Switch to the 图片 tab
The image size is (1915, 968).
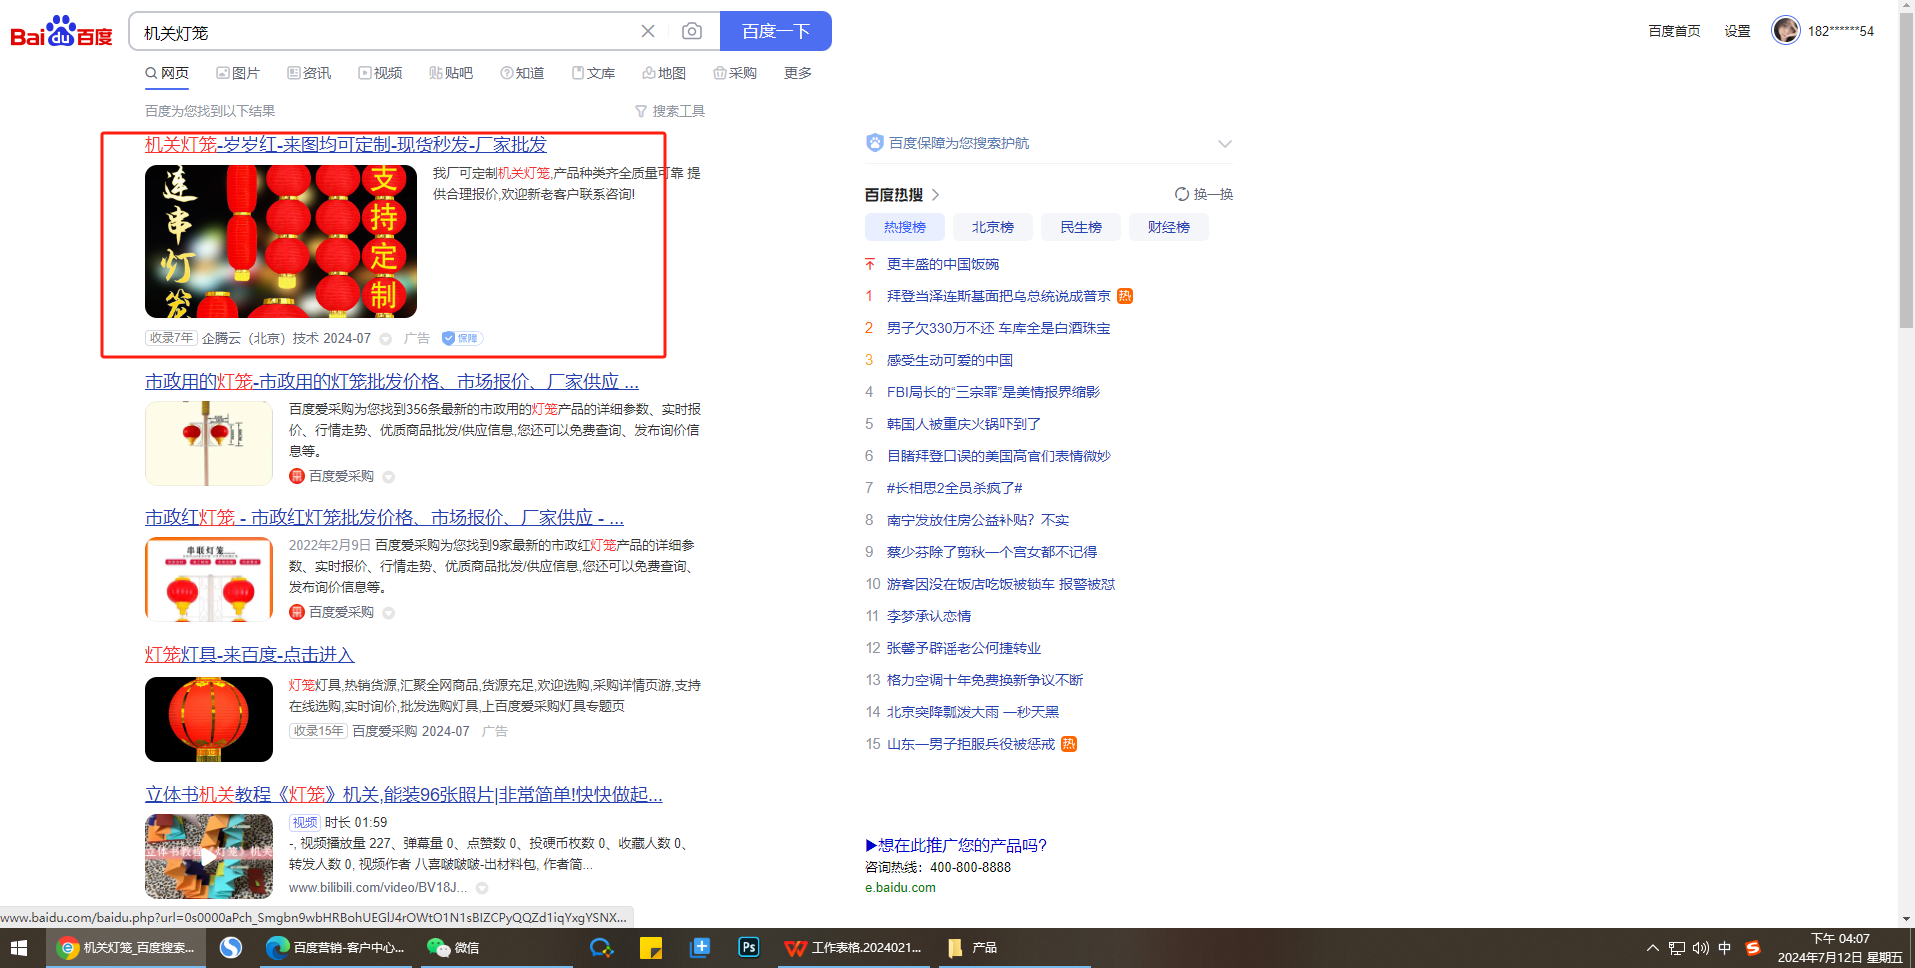238,73
